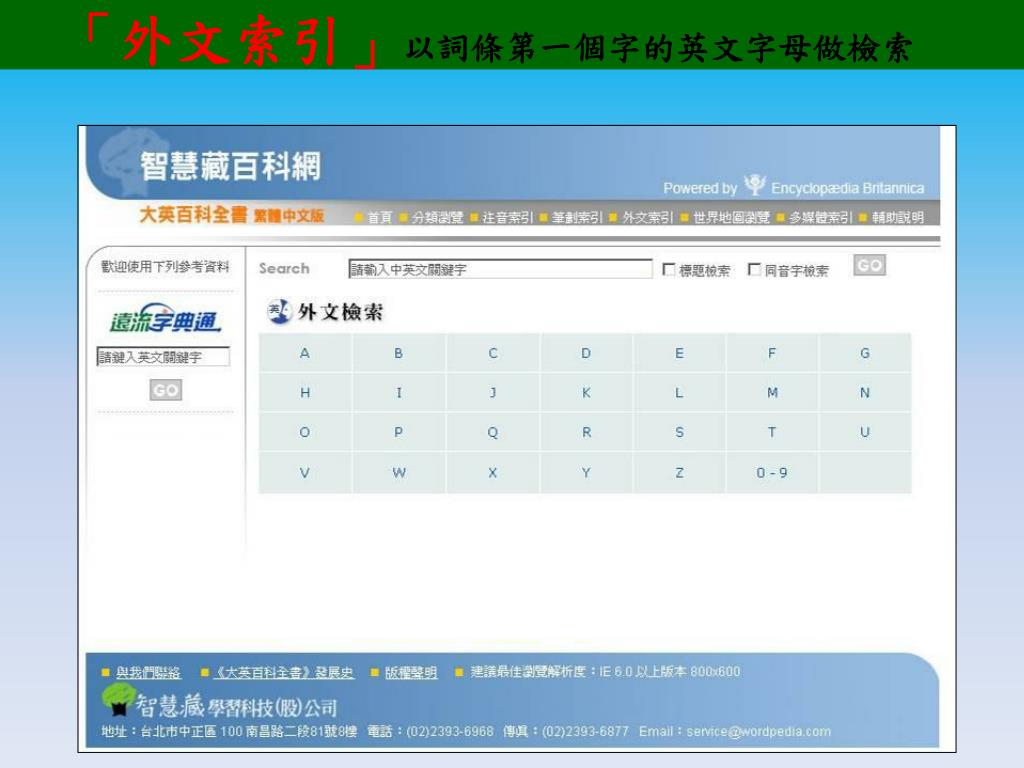This screenshot has width=1024, height=768.
Task: Select letter J in the index
Action: (x=493, y=392)
